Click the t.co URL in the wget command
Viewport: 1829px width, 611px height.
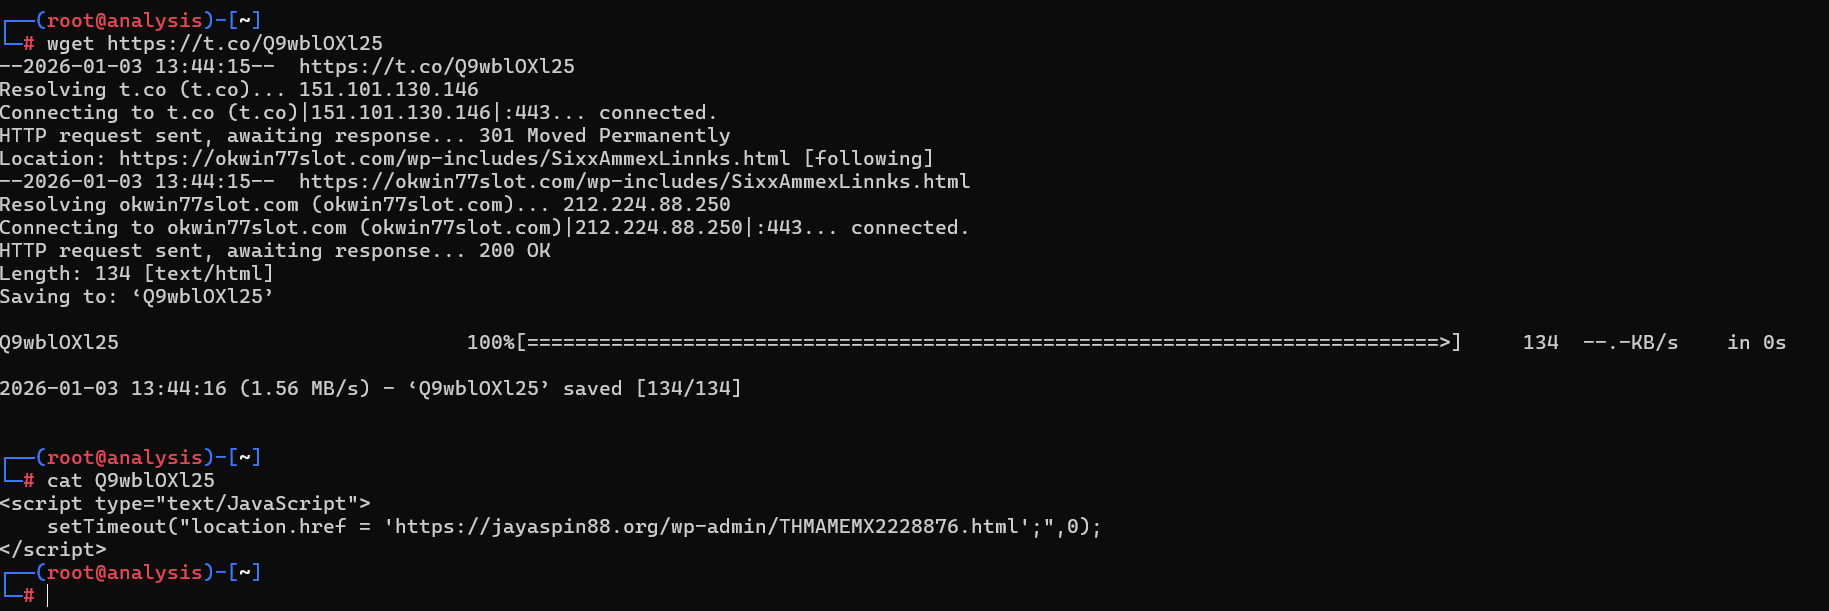click(244, 44)
